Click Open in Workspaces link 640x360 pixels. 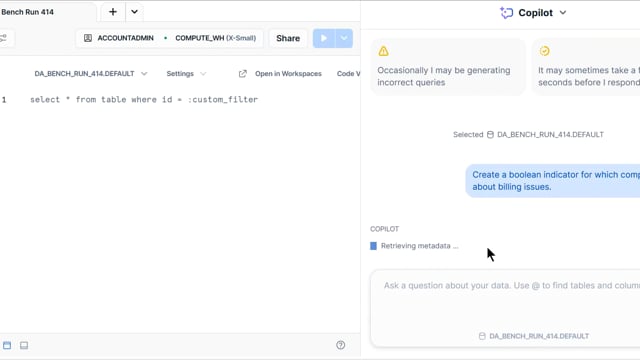[288, 73]
